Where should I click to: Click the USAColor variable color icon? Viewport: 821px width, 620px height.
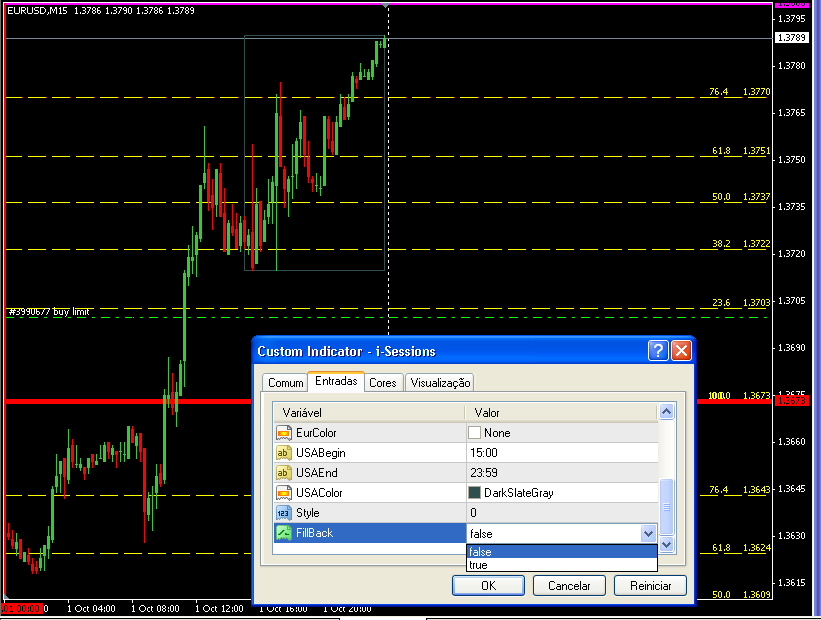tap(283, 493)
